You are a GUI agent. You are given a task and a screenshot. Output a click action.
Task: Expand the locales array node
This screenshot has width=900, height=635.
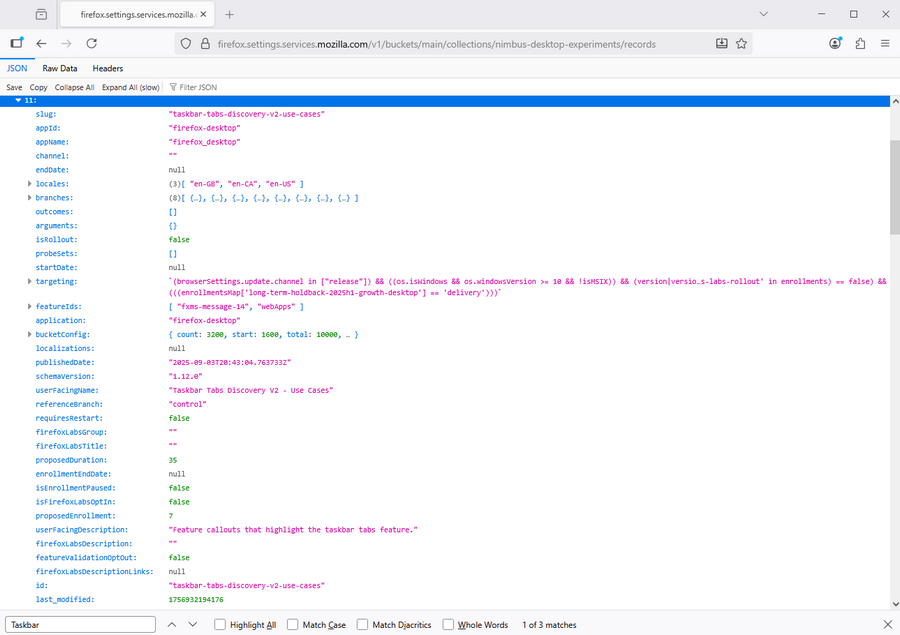point(29,184)
